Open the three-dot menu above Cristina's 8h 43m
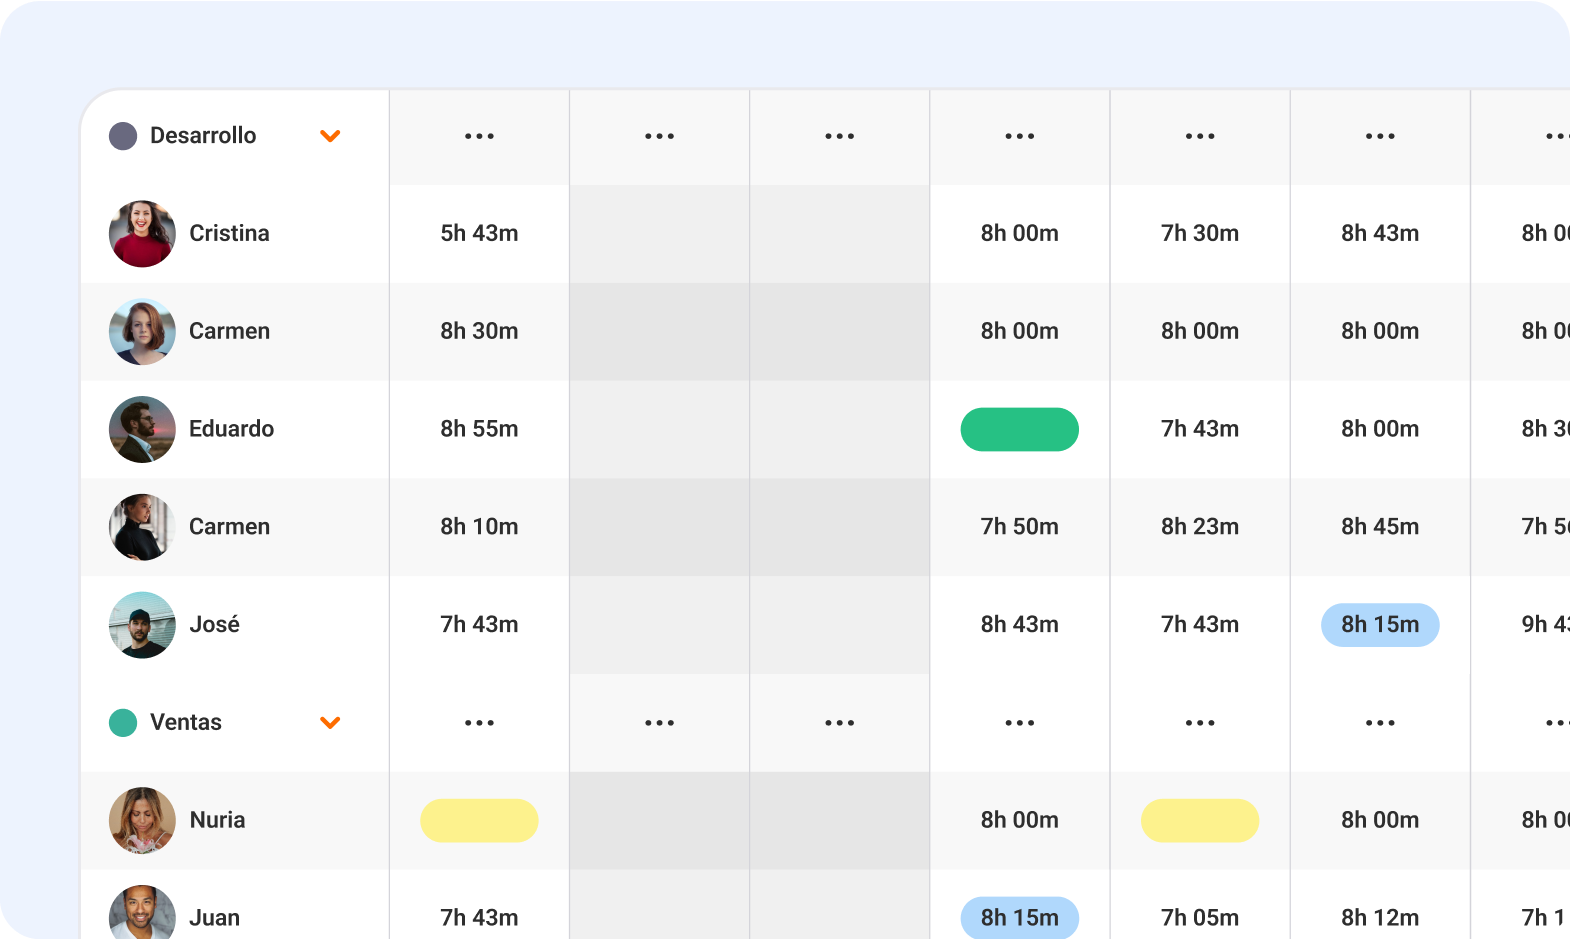The width and height of the screenshot is (1570, 939). (1380, 136)
